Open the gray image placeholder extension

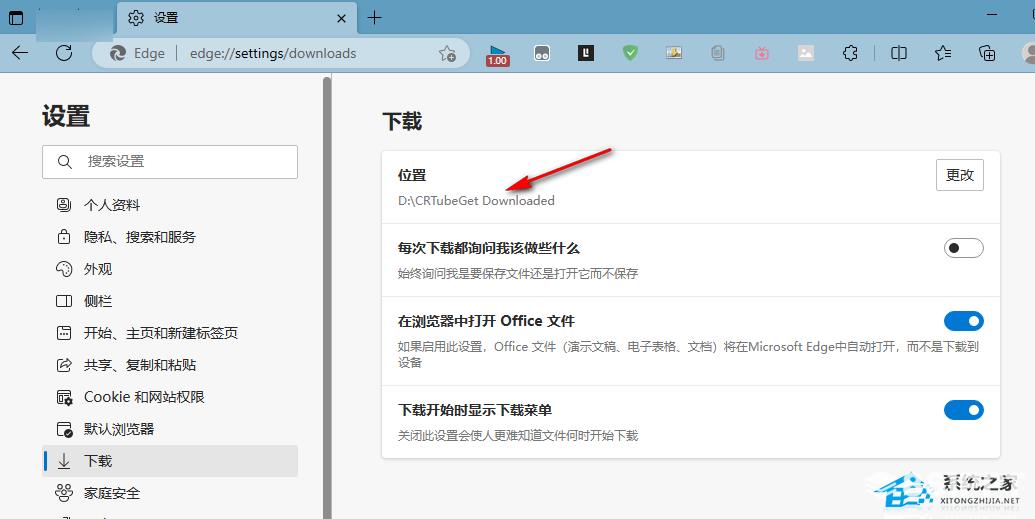(x=806, y=53)
